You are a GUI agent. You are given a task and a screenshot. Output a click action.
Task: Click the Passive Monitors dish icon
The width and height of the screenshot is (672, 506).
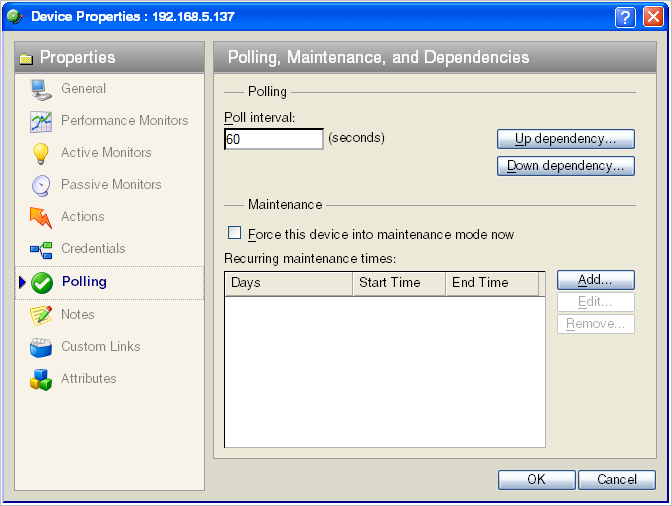pyautogui.click(x=41, y=186)
